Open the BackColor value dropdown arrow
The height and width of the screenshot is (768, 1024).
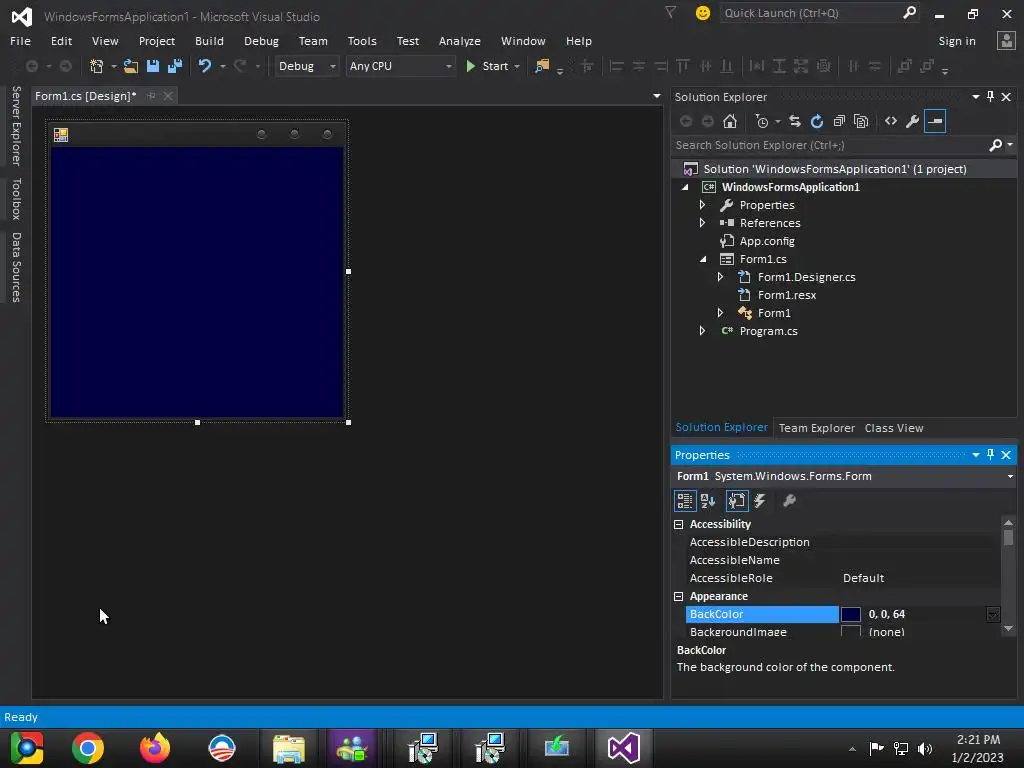click(x=993, y=615)
